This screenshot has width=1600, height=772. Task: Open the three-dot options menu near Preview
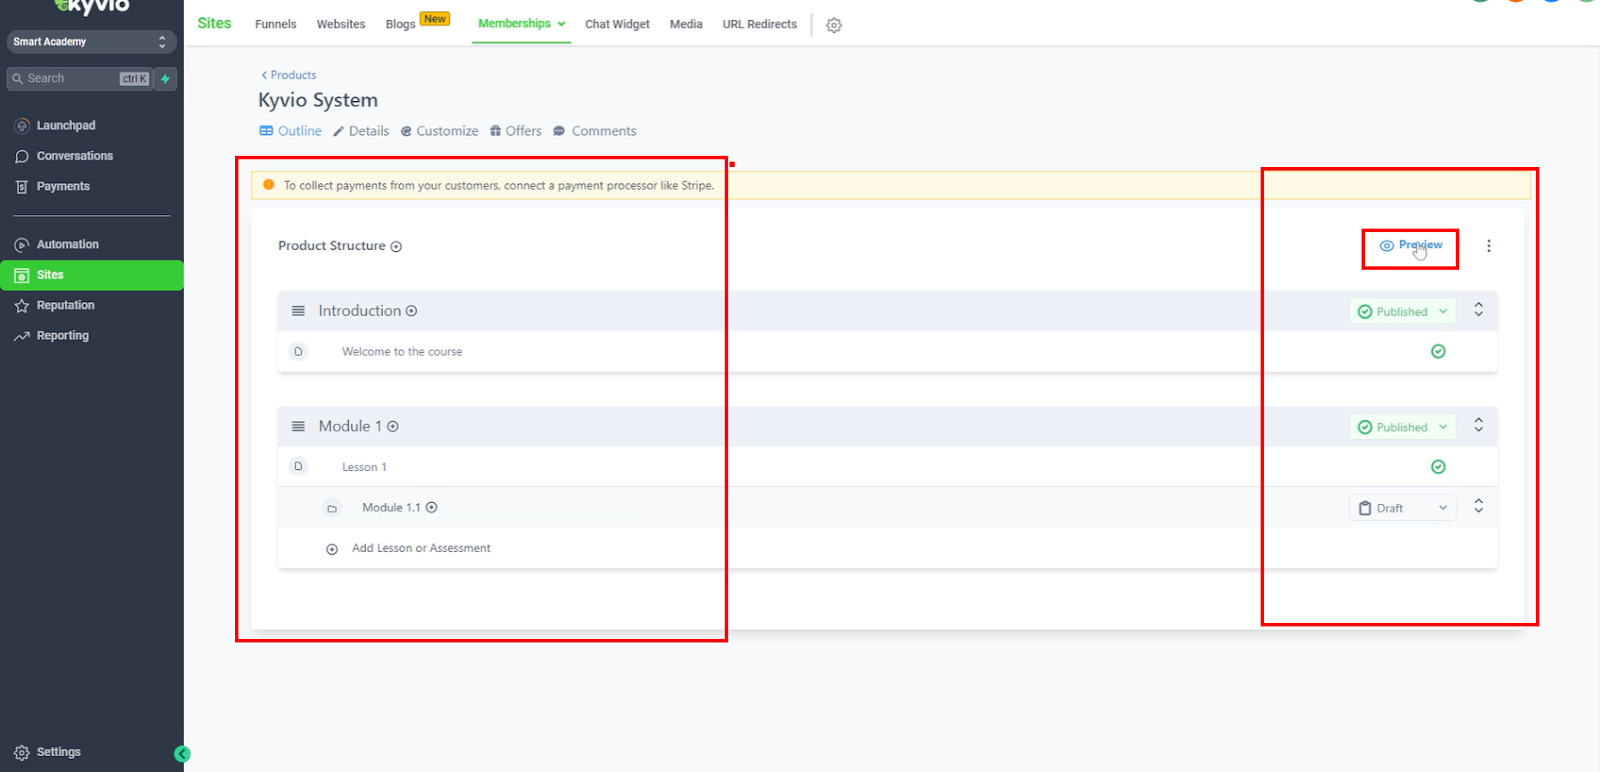[1488, 246]
